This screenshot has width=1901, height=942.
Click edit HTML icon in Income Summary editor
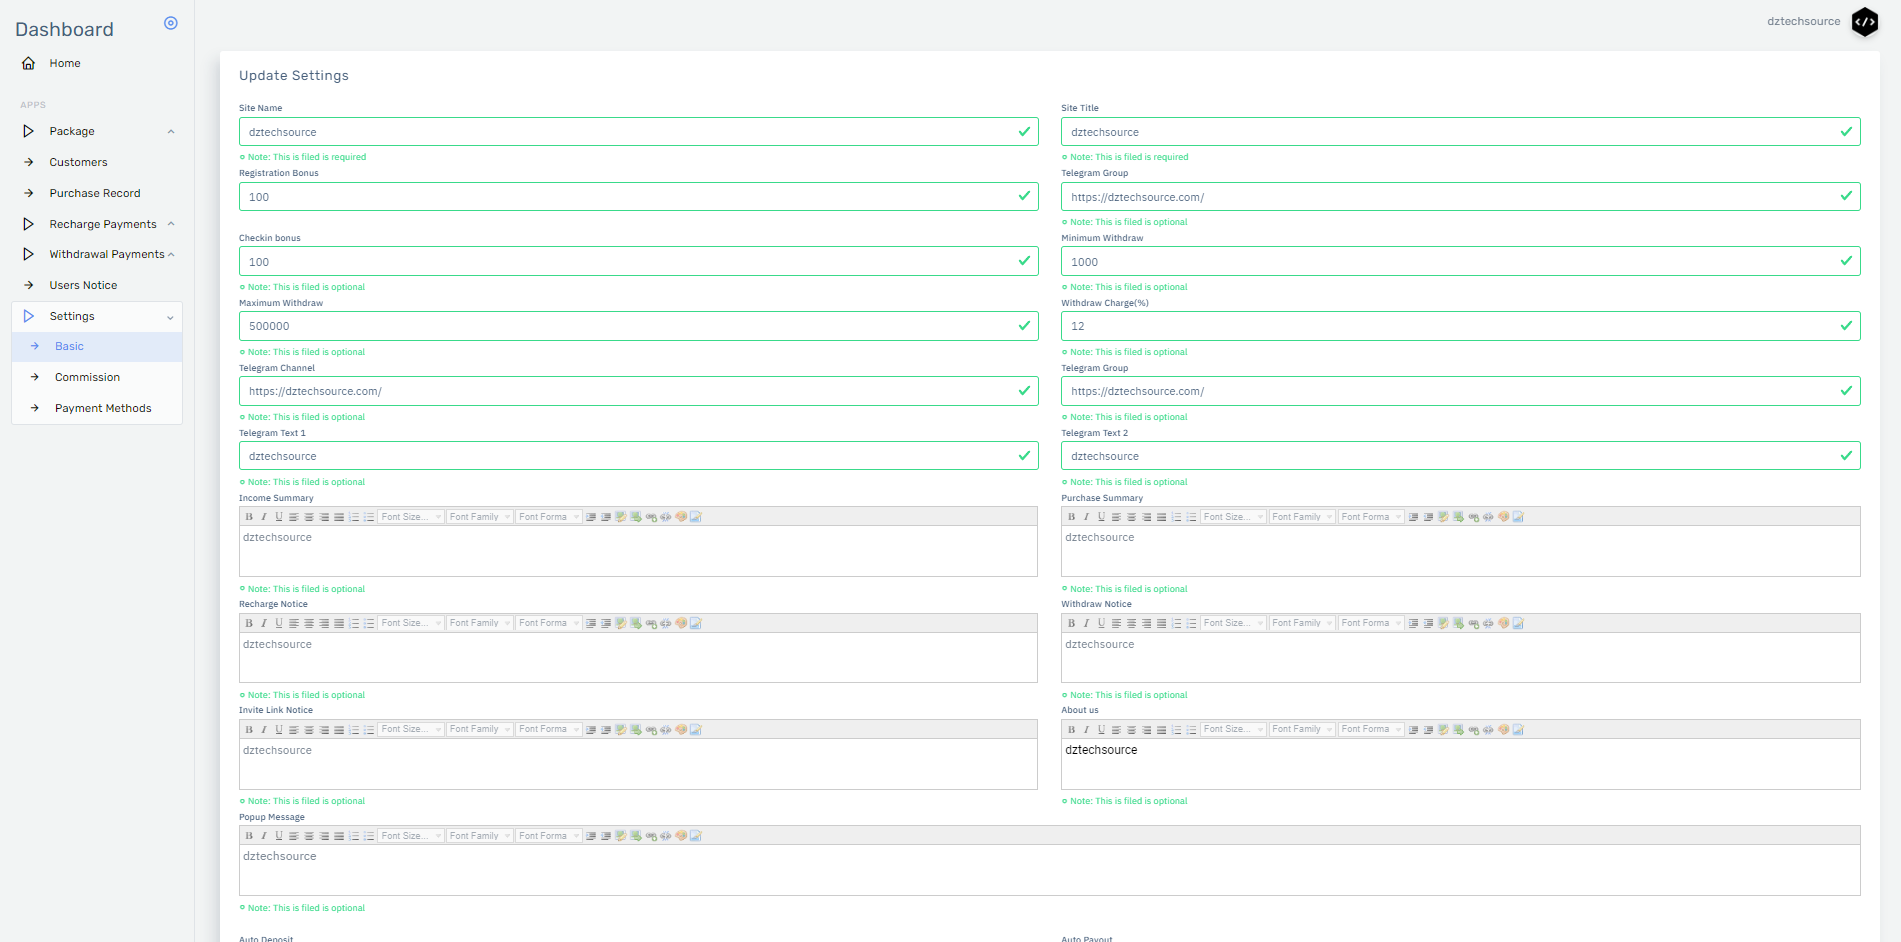point(696,517)
